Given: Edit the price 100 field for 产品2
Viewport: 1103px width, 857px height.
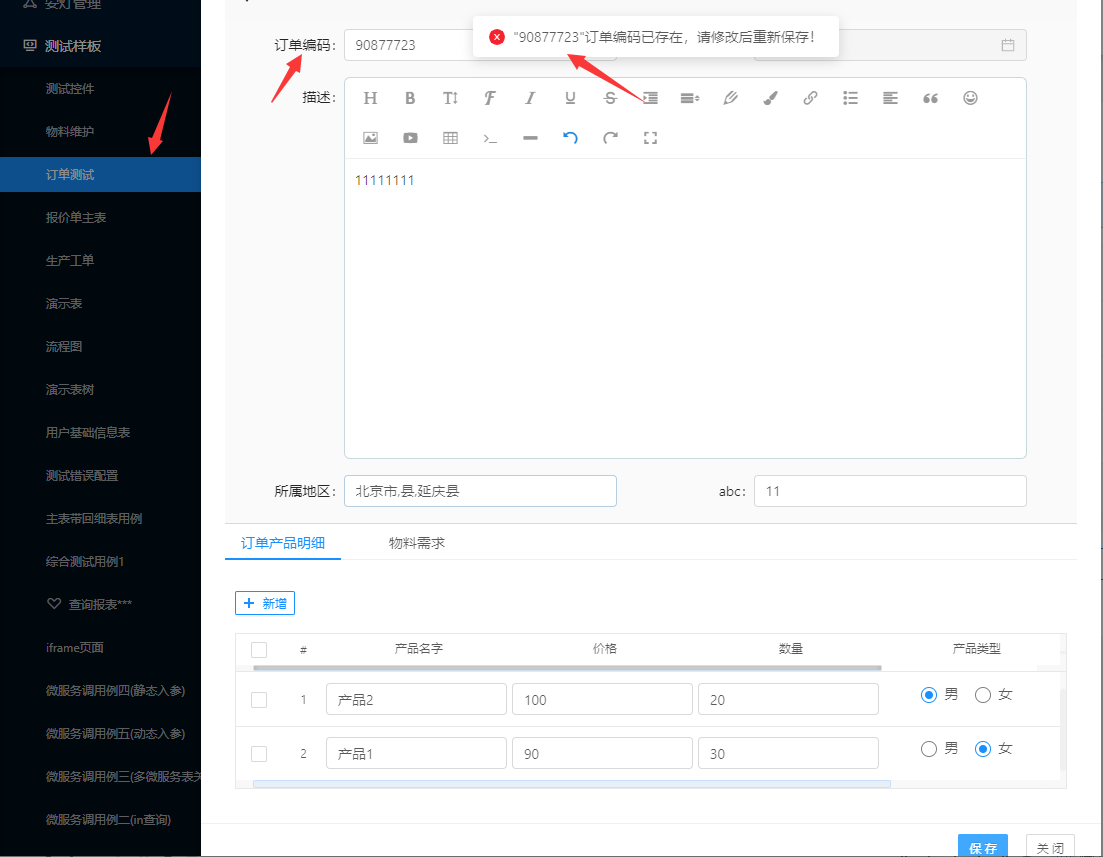Looking at the screenshot, I should click(602, 699).
